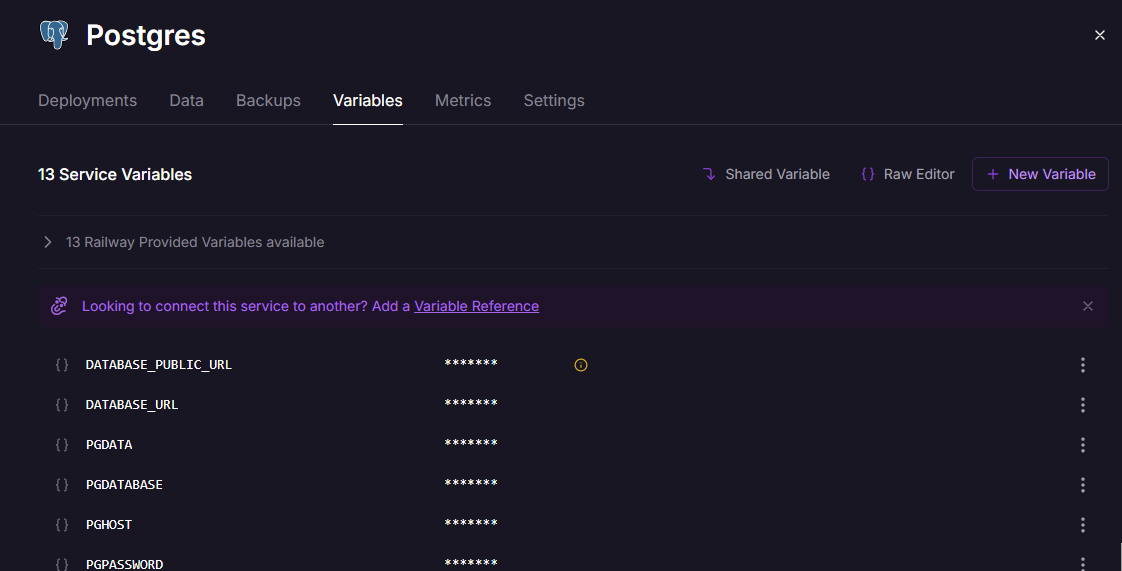Image resolution: width=1122 pixels, height=571 pixels.
Task: Reveal the masked value of PGHOST
Action: [471, 524]
